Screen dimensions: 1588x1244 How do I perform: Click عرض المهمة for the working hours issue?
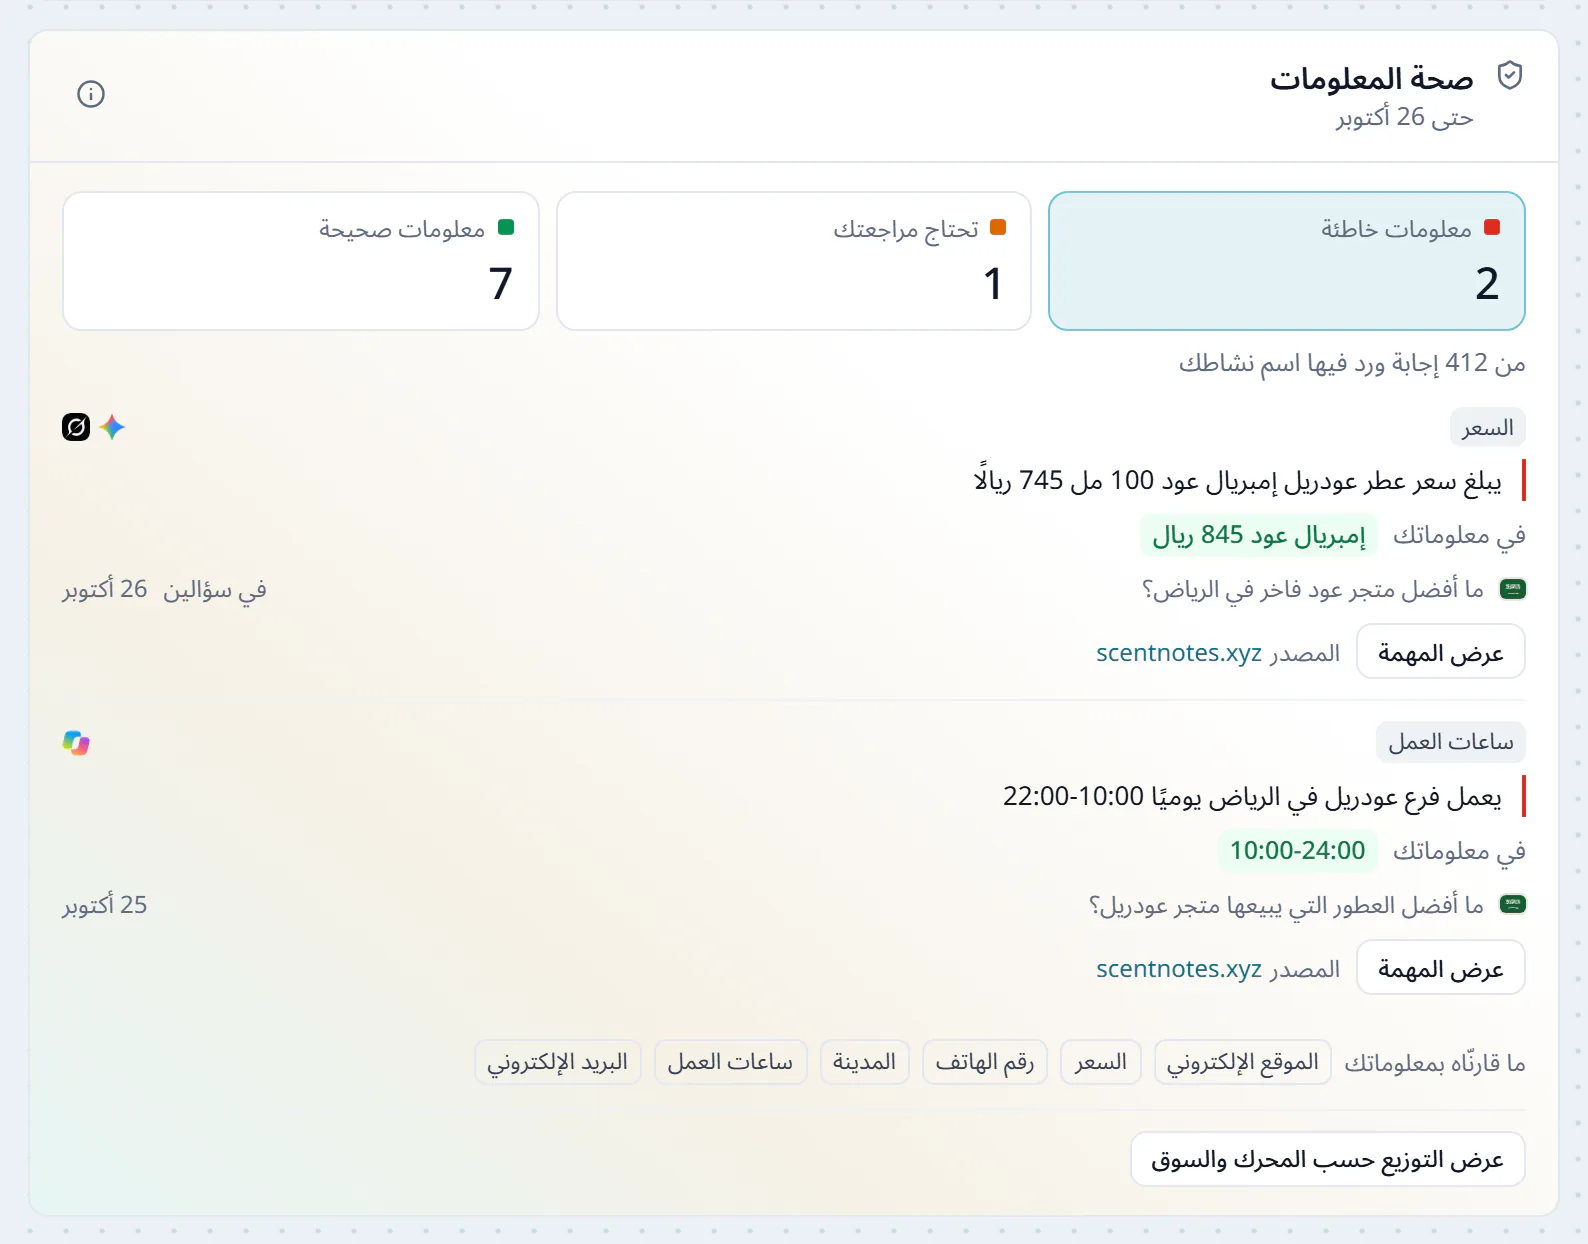click(x=1441, y=968)
